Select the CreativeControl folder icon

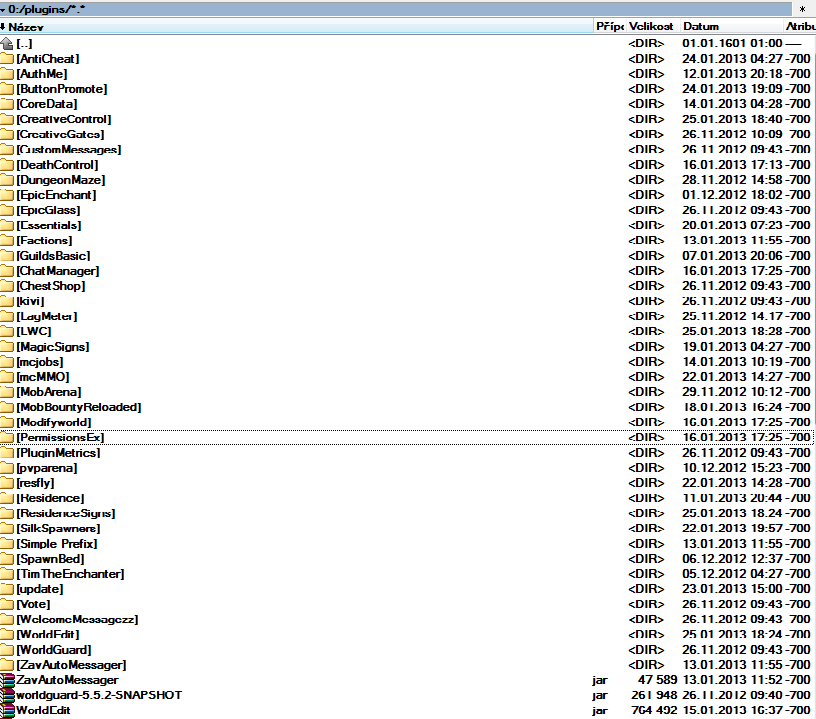7,119
